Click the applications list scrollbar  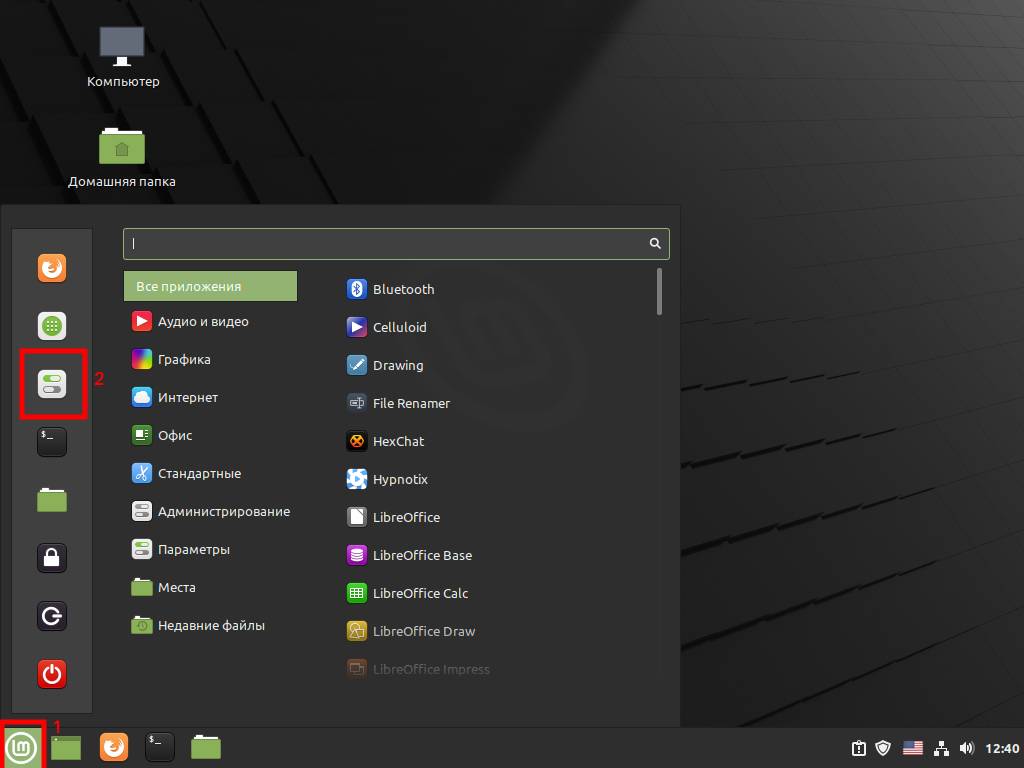click(x=659, y=292)
